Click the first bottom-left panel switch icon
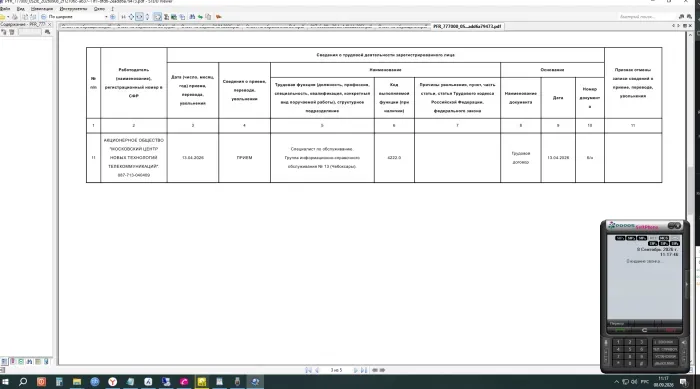Viewport: 700px width, 389px height. click(x=4, y=361)
